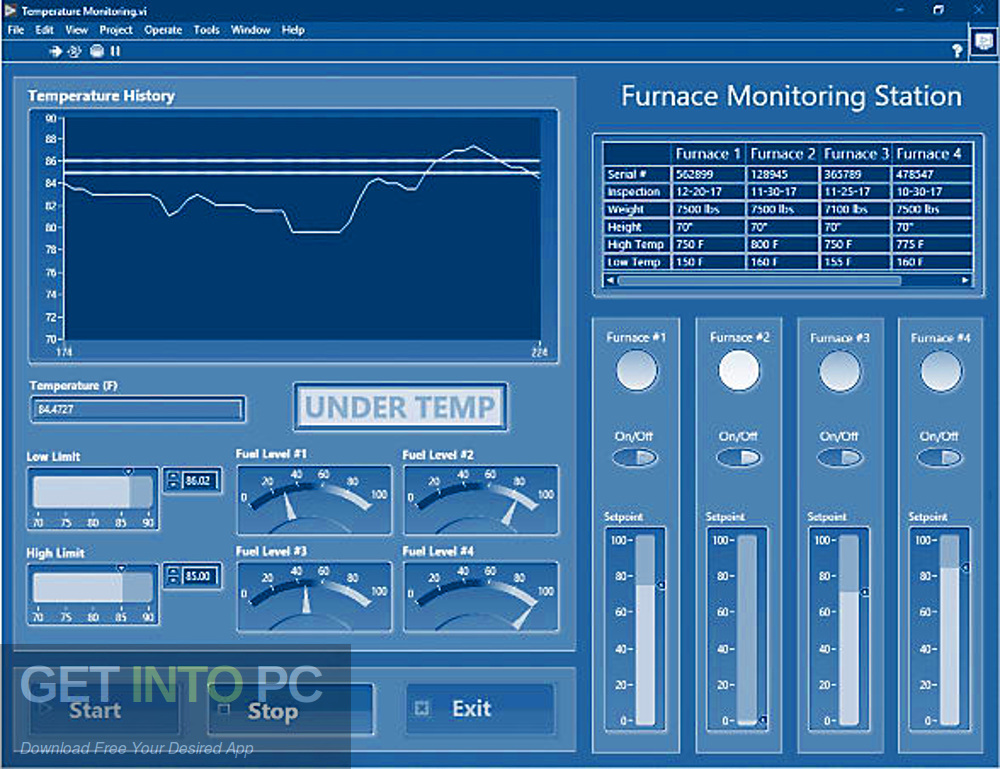
Task: Click the VI icon pane in the corner
Action: pos(984,42)
